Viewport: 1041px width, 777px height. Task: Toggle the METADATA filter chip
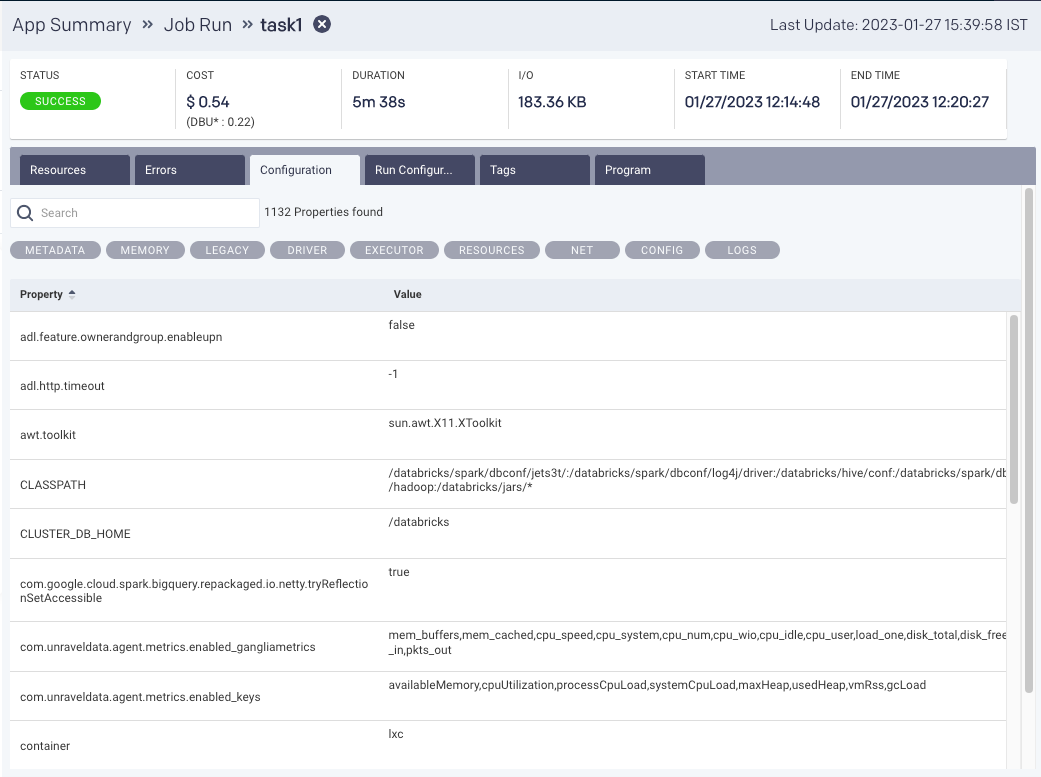(x=54, y=250)
